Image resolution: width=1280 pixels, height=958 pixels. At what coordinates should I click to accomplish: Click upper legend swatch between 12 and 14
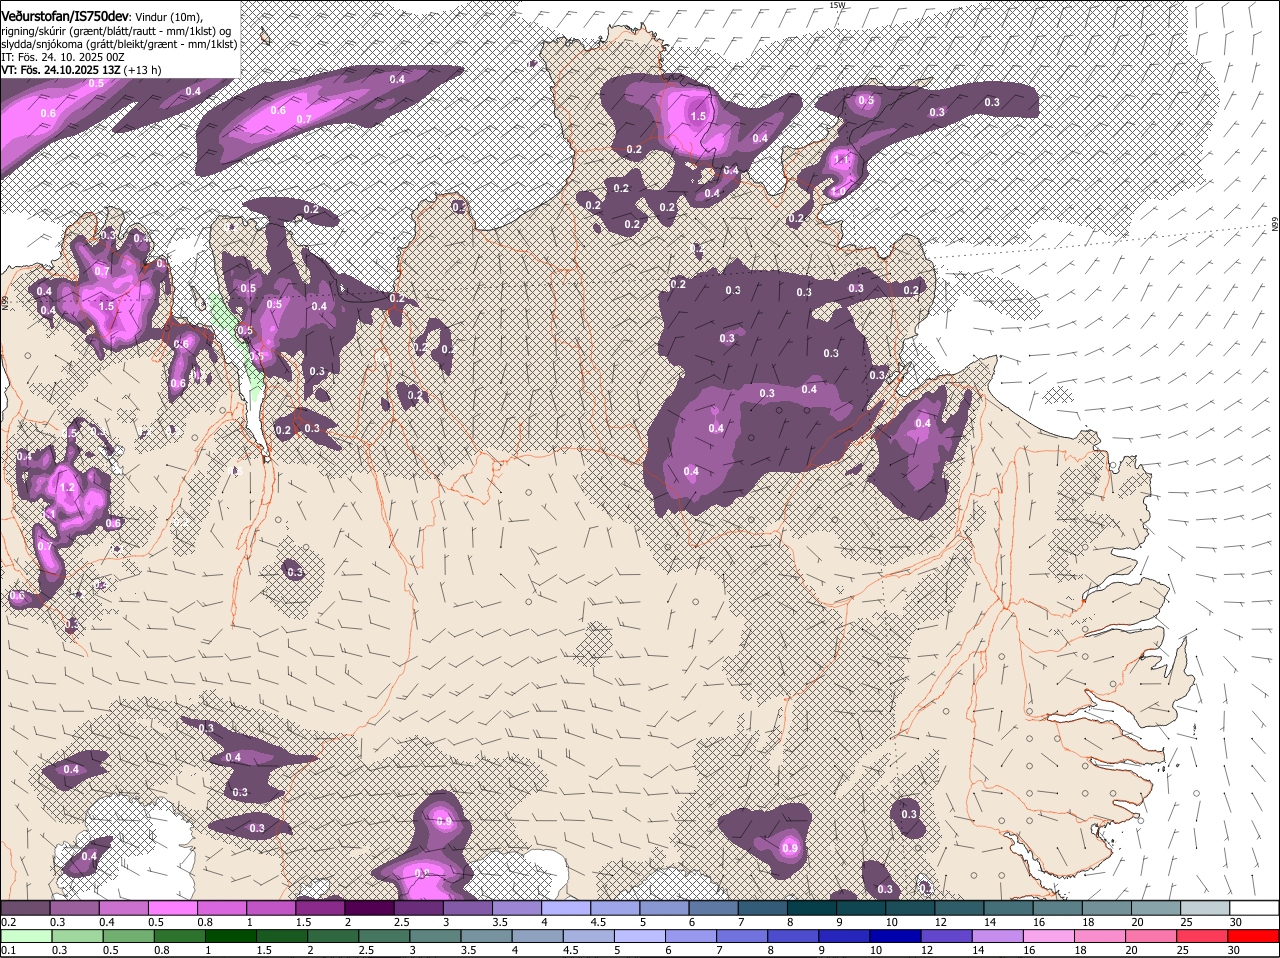coord(960,907)
